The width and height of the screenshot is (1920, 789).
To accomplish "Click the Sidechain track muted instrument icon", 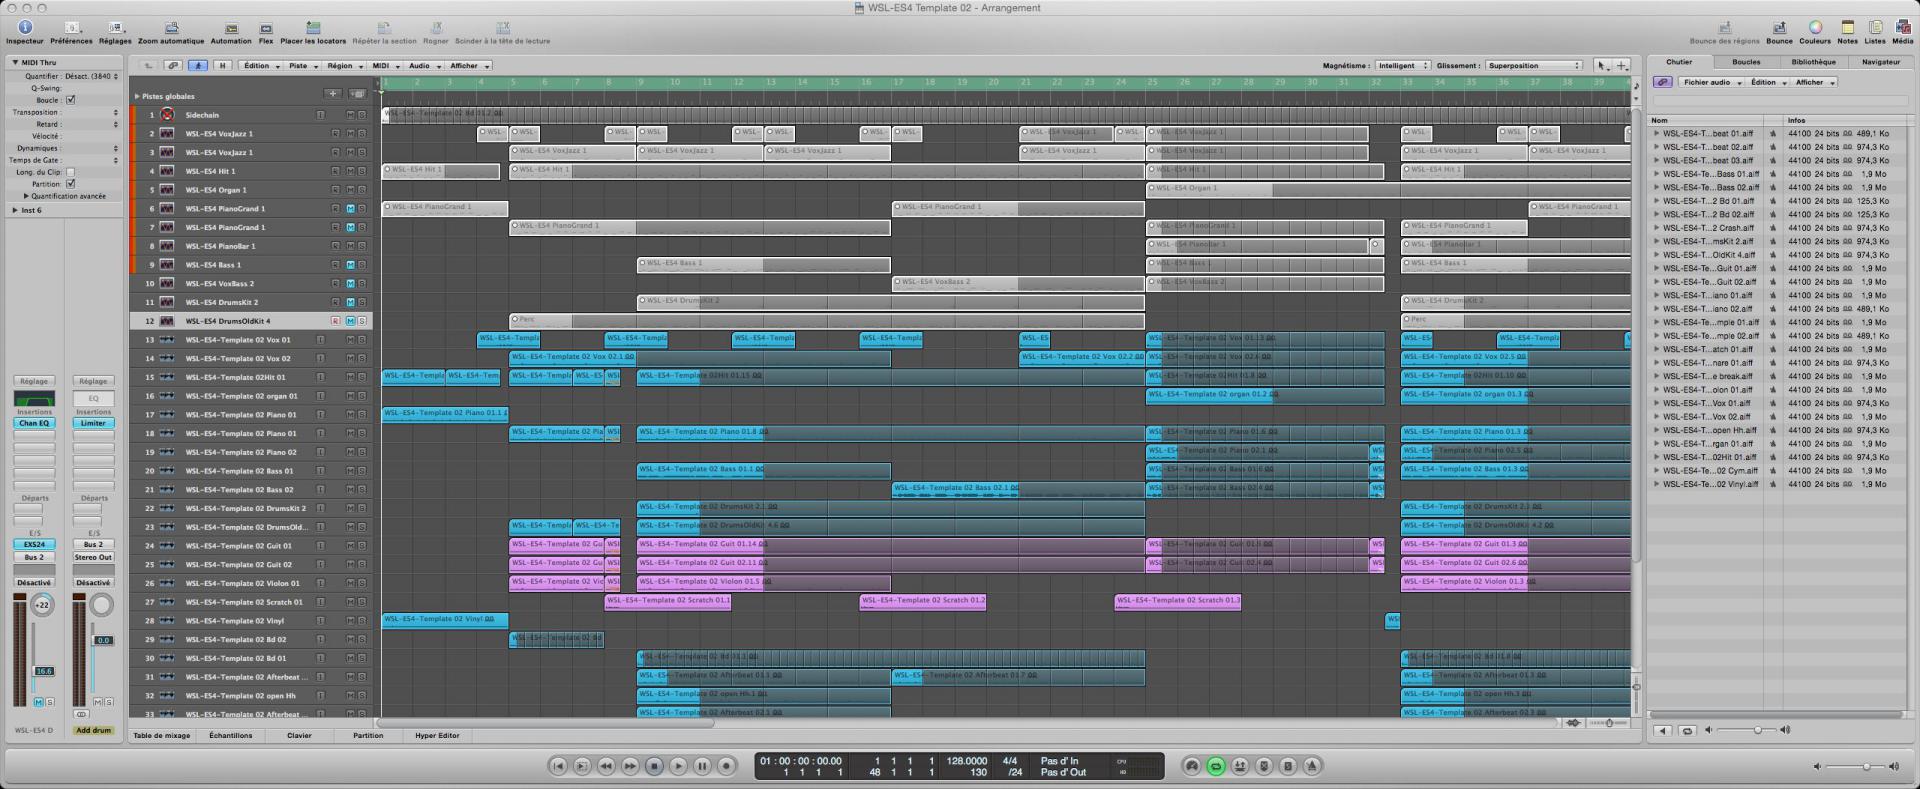I will (167, 115).
